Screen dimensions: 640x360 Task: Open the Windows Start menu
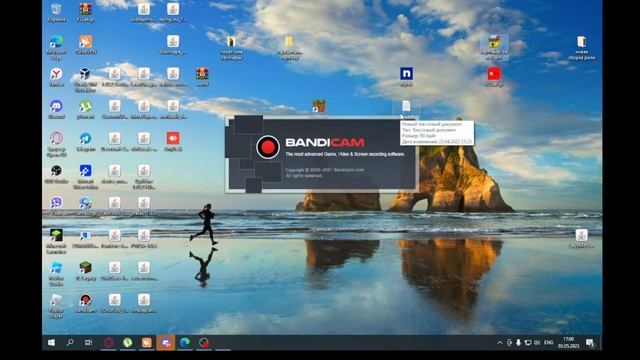(x=51, y=342)
